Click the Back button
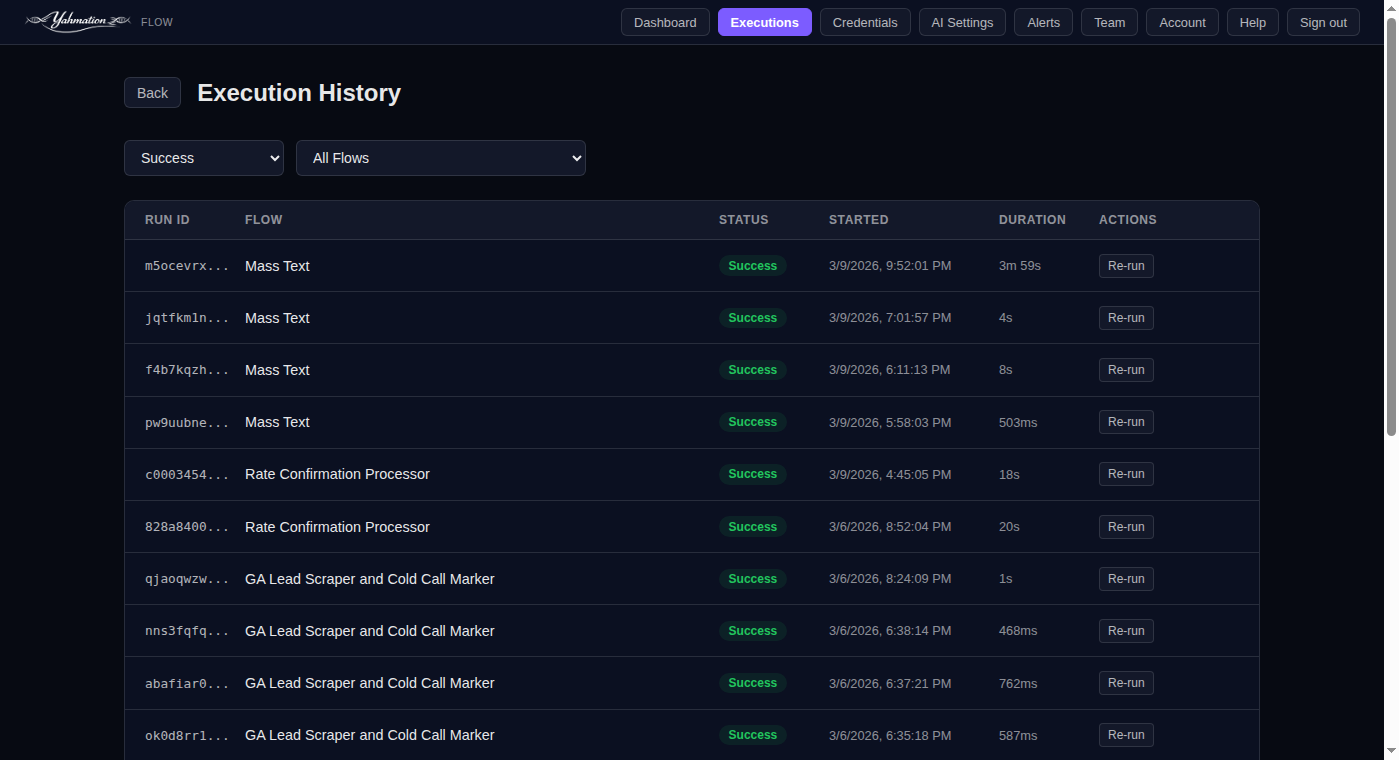Screen dimensions: 1399x760 pyautogui.click(x=152, y=92)
